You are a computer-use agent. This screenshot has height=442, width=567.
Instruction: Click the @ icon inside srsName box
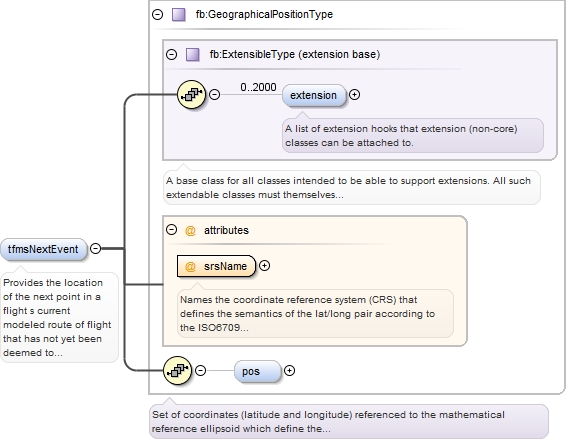(x=190, y=267)
